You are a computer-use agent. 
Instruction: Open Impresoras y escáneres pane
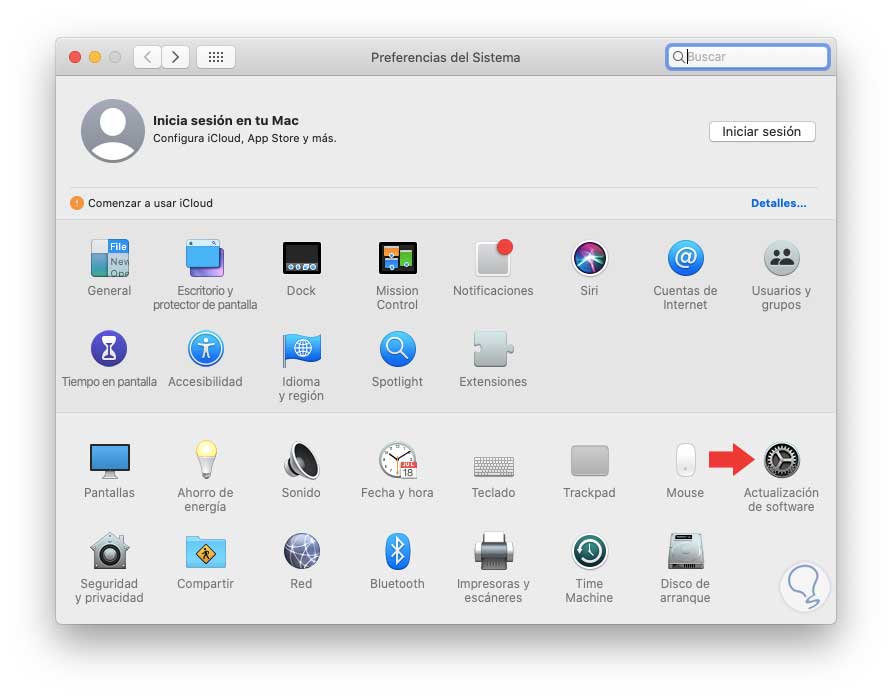click(x=493, y=551)
